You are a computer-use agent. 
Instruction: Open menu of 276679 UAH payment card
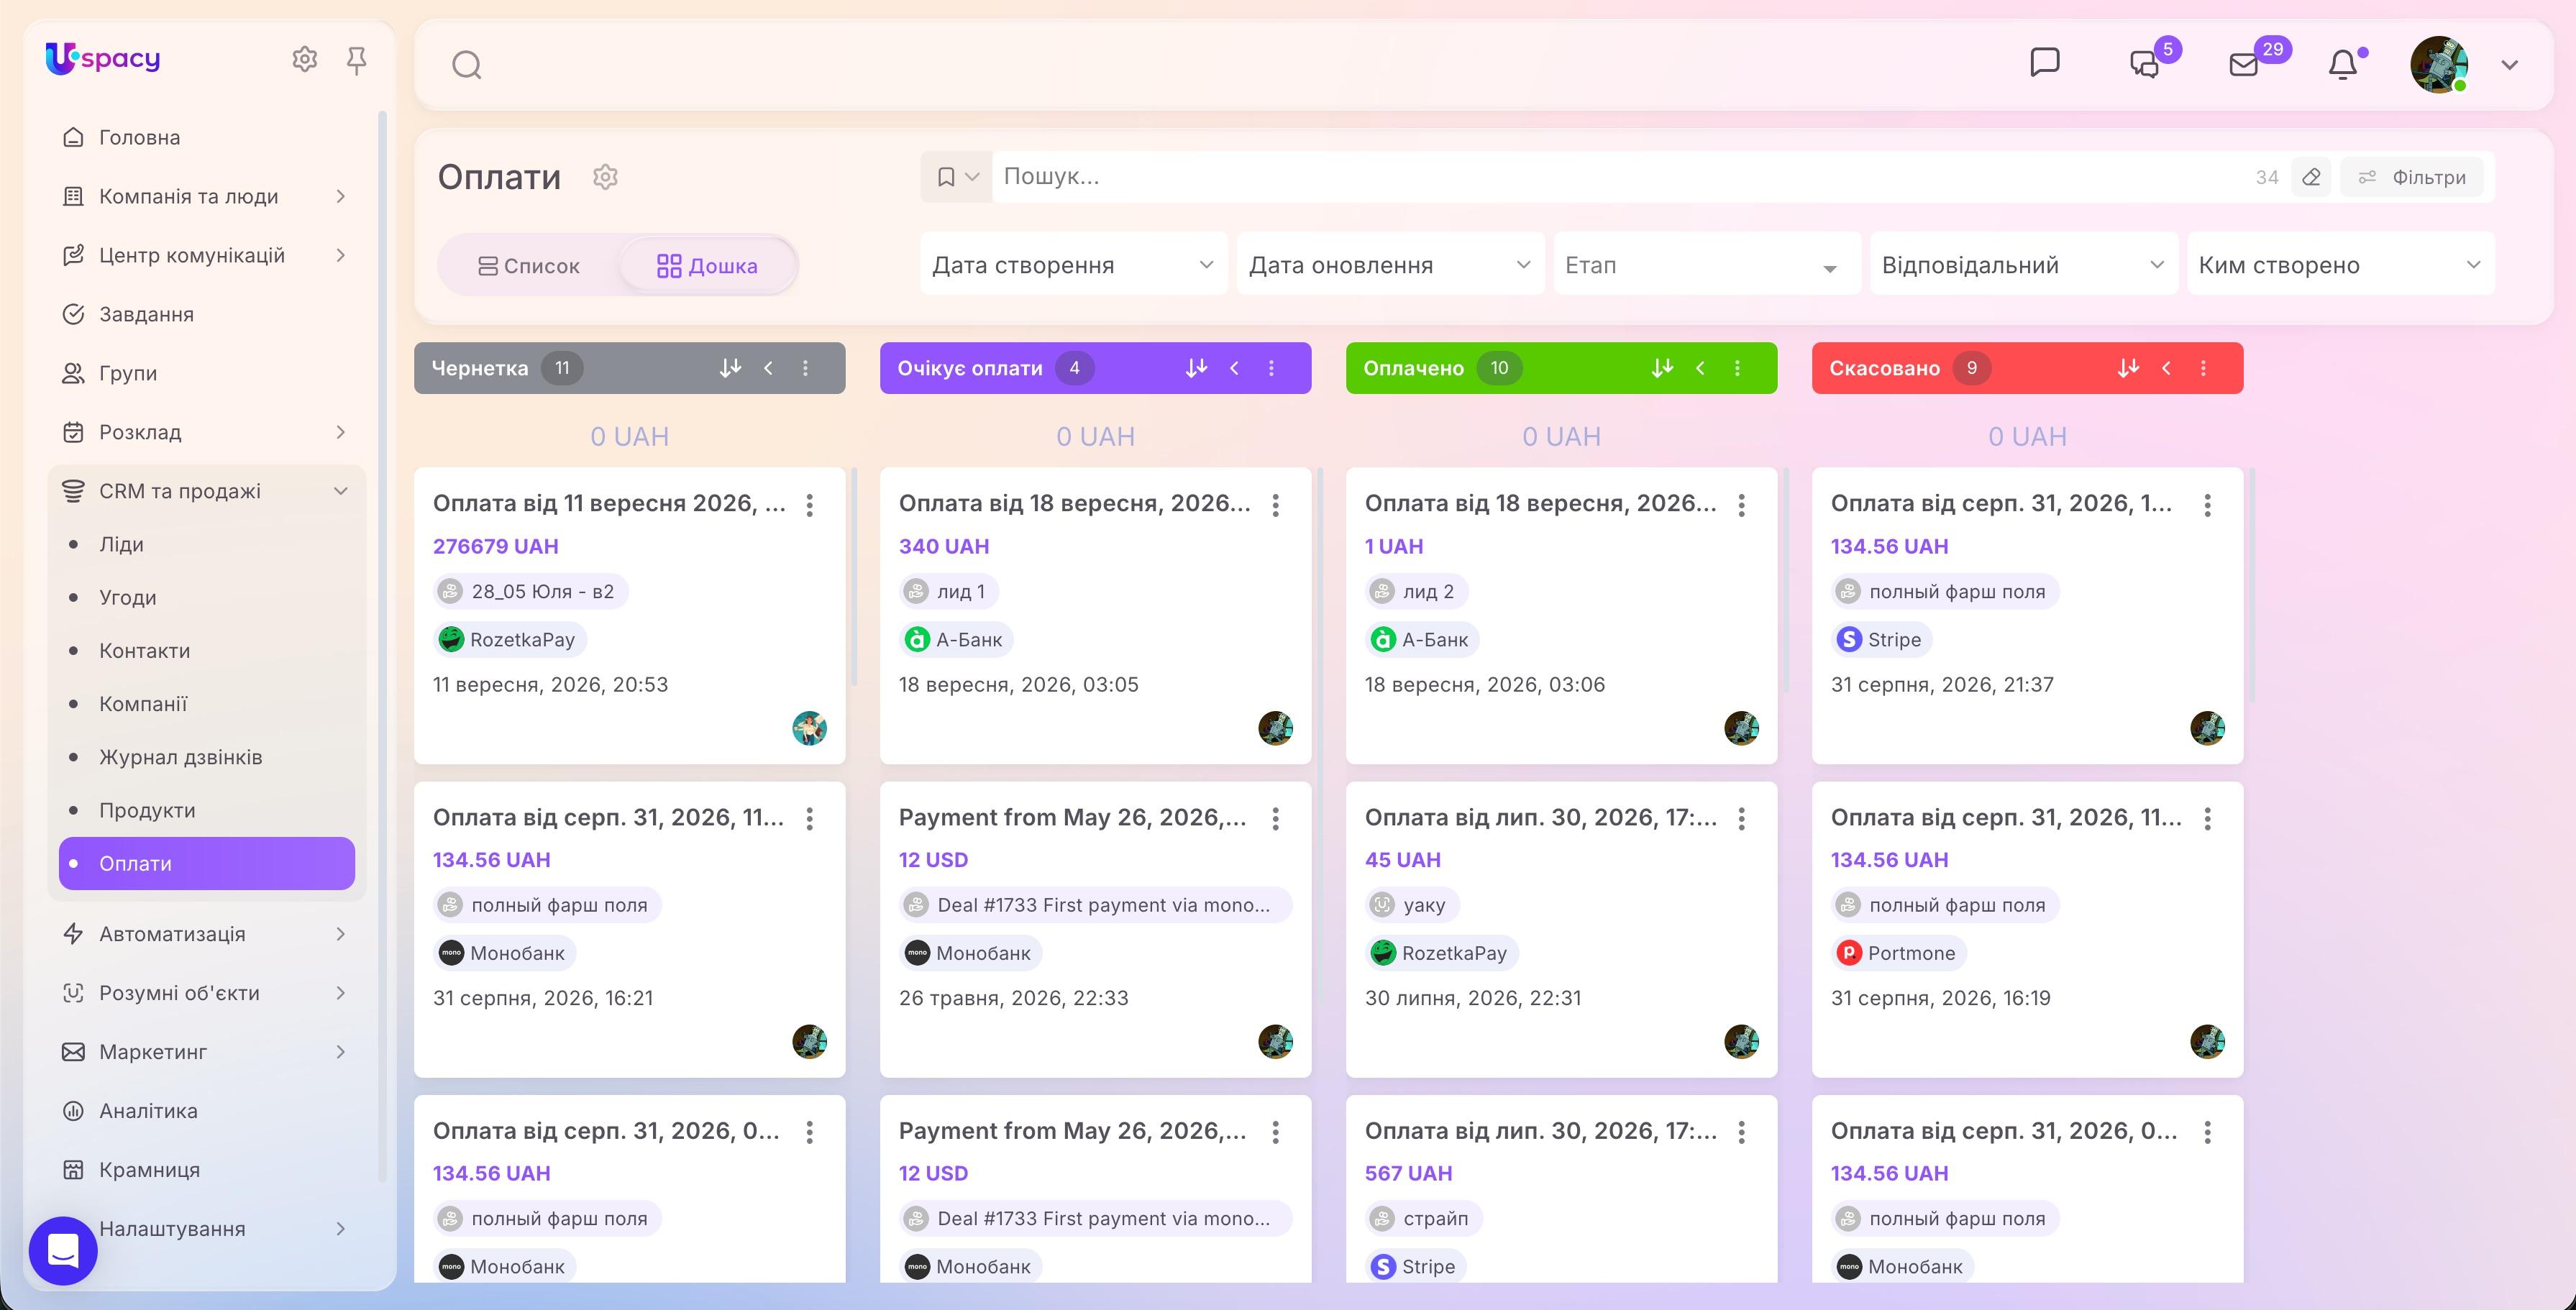pyautogui.click(x=810, y=505)
